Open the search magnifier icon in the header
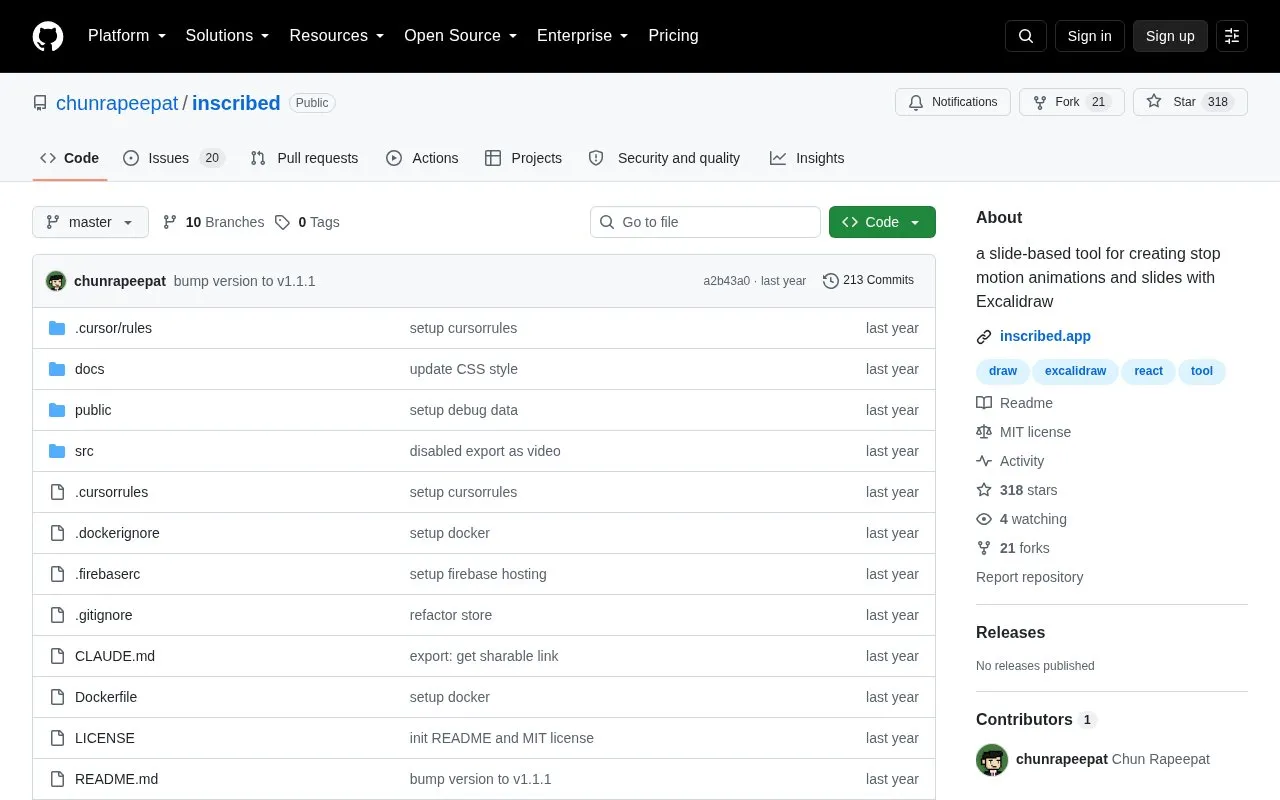Viewport: 1280px width, 800px height. [x=1026, y=36]
